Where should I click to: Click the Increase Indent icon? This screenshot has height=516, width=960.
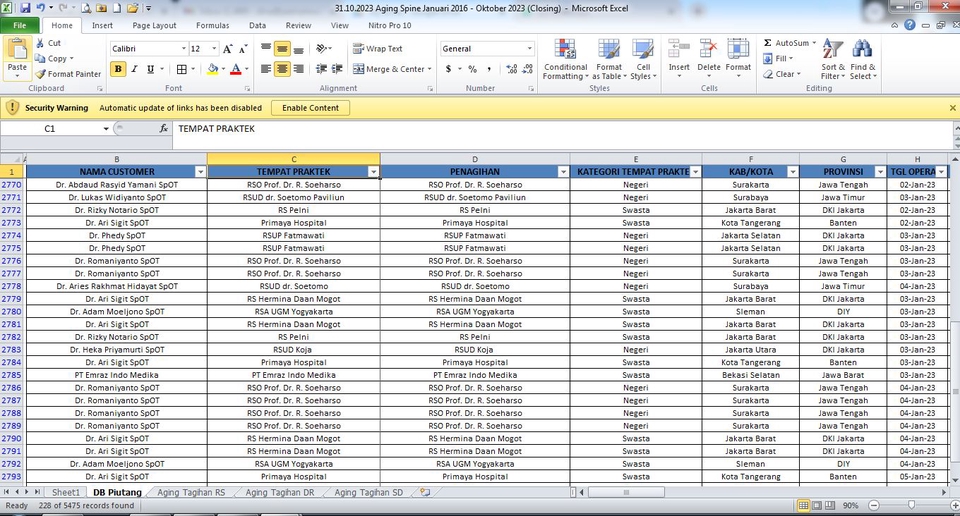pyautogui.click(x=337, y=69)
